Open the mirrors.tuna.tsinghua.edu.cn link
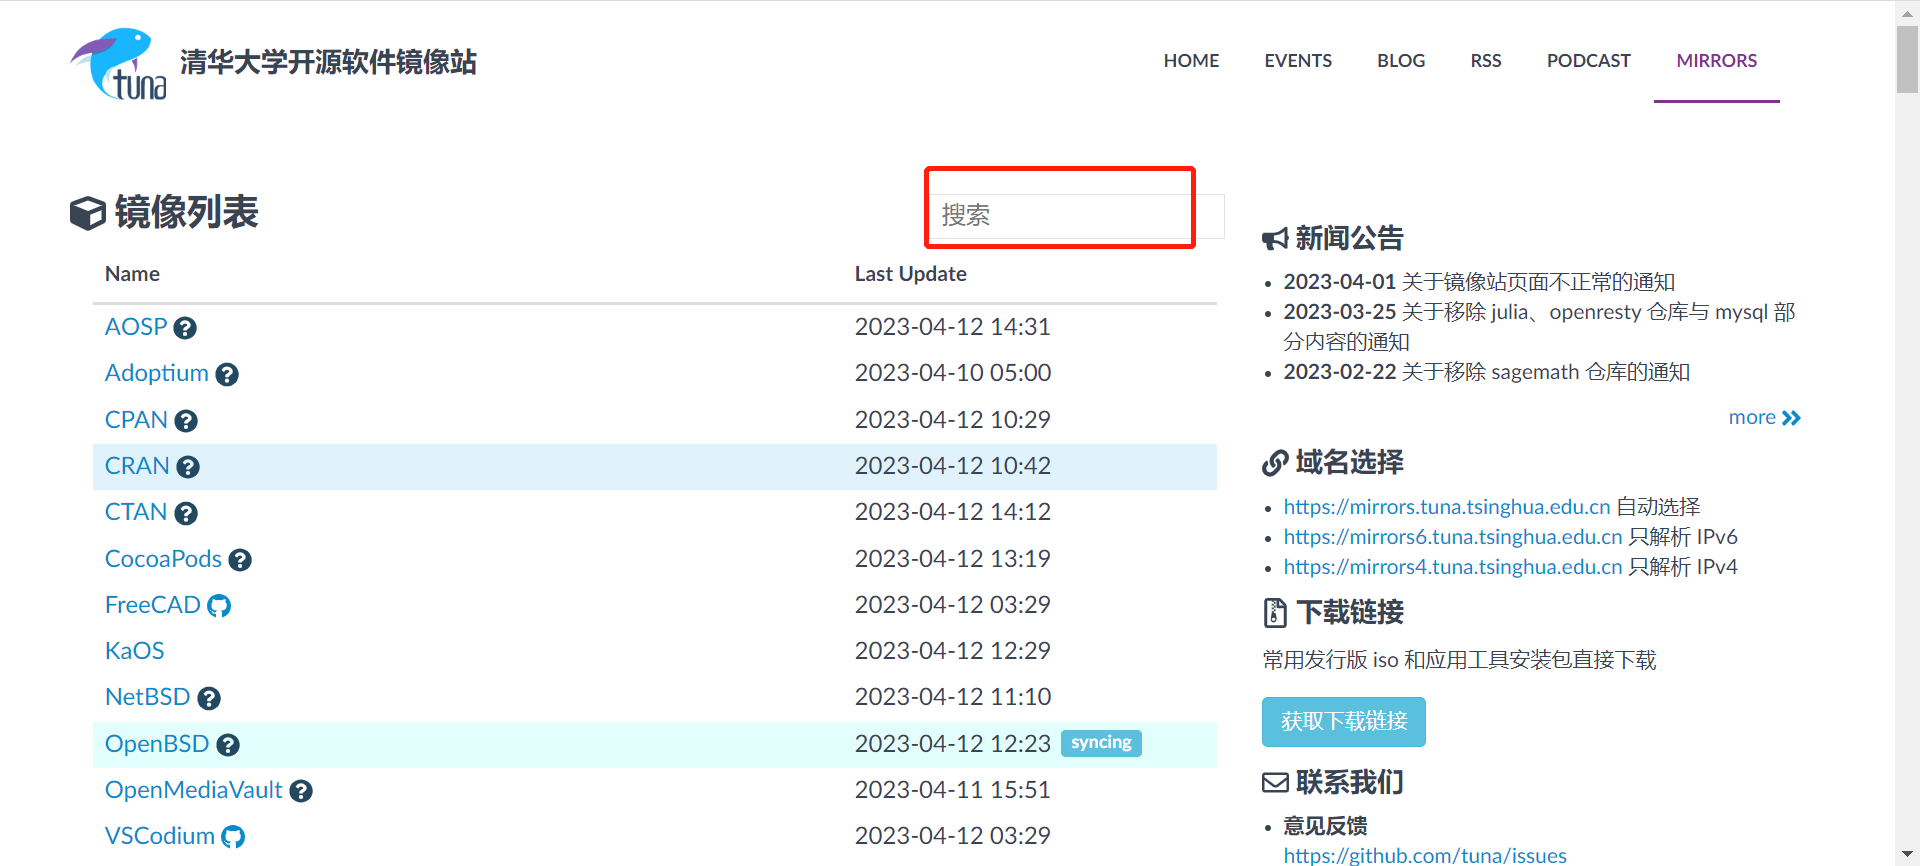 (1447, 507)
